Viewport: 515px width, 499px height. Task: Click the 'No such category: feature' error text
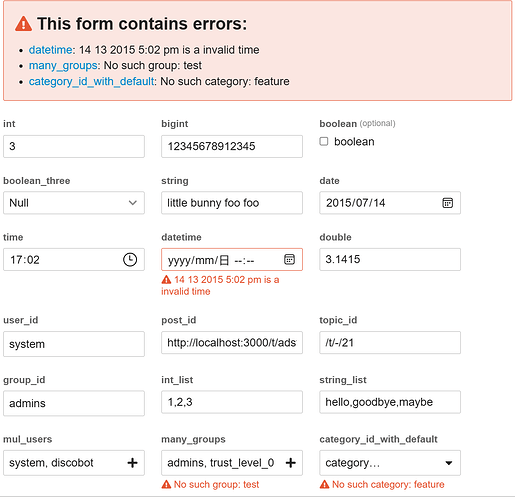388,484
